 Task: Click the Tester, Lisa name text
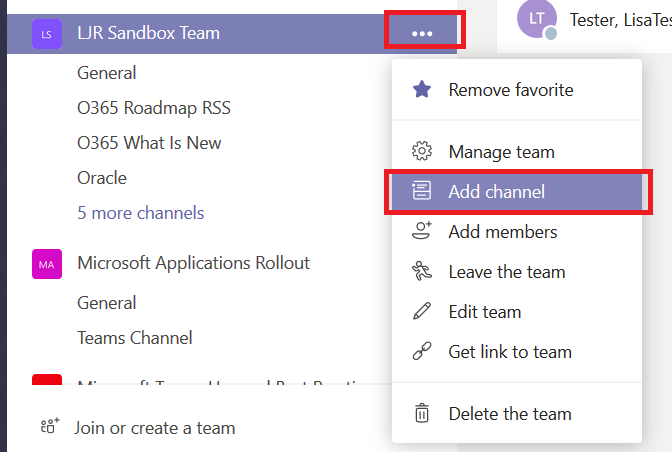point(621,20)
